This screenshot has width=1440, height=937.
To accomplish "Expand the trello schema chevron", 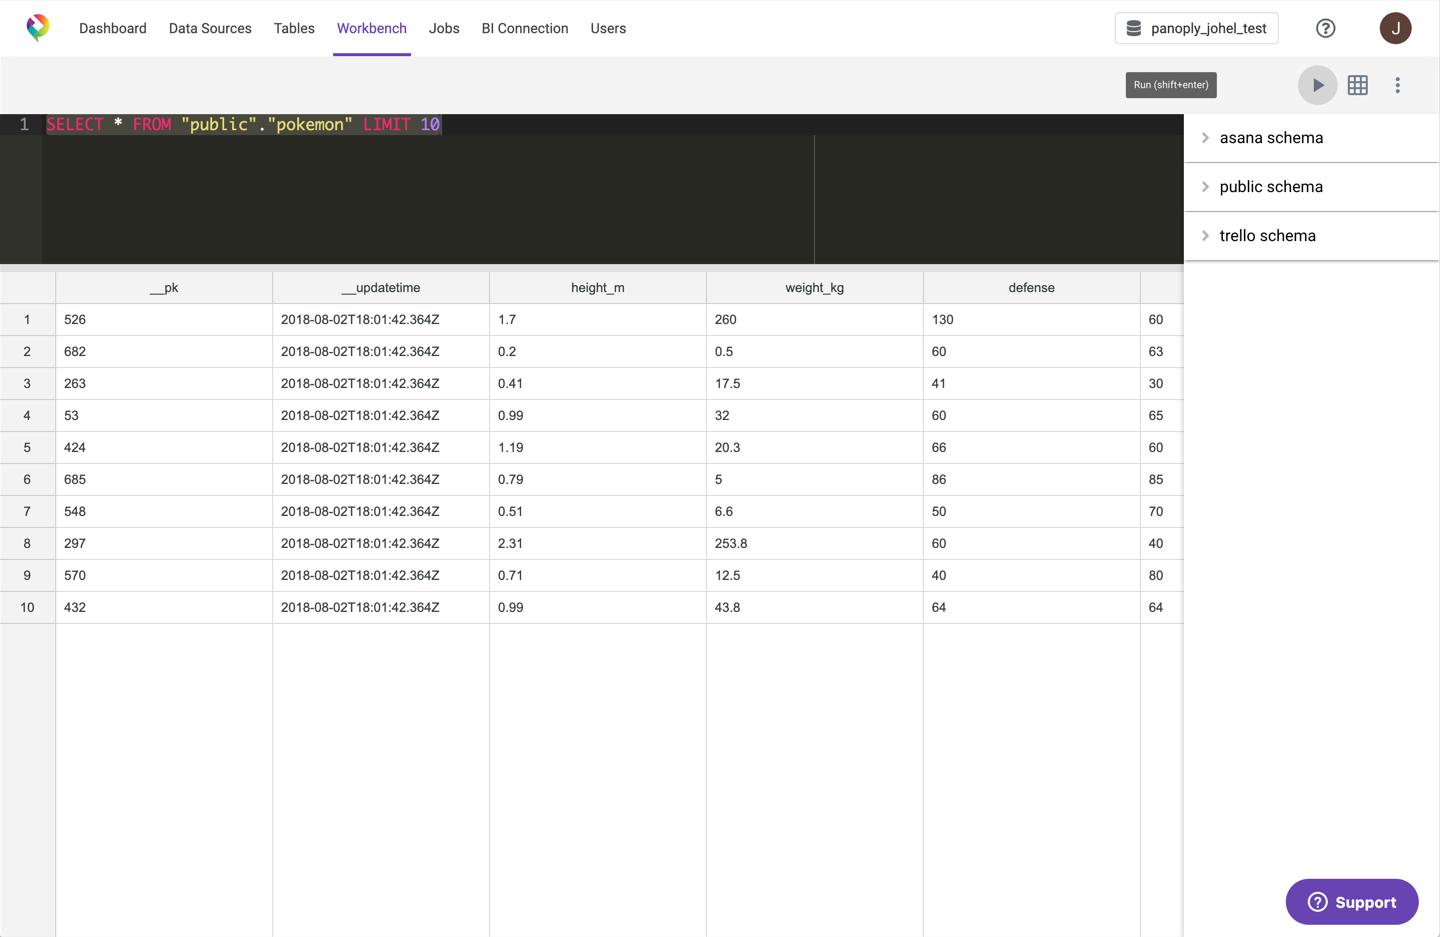I will [1205, 236].
